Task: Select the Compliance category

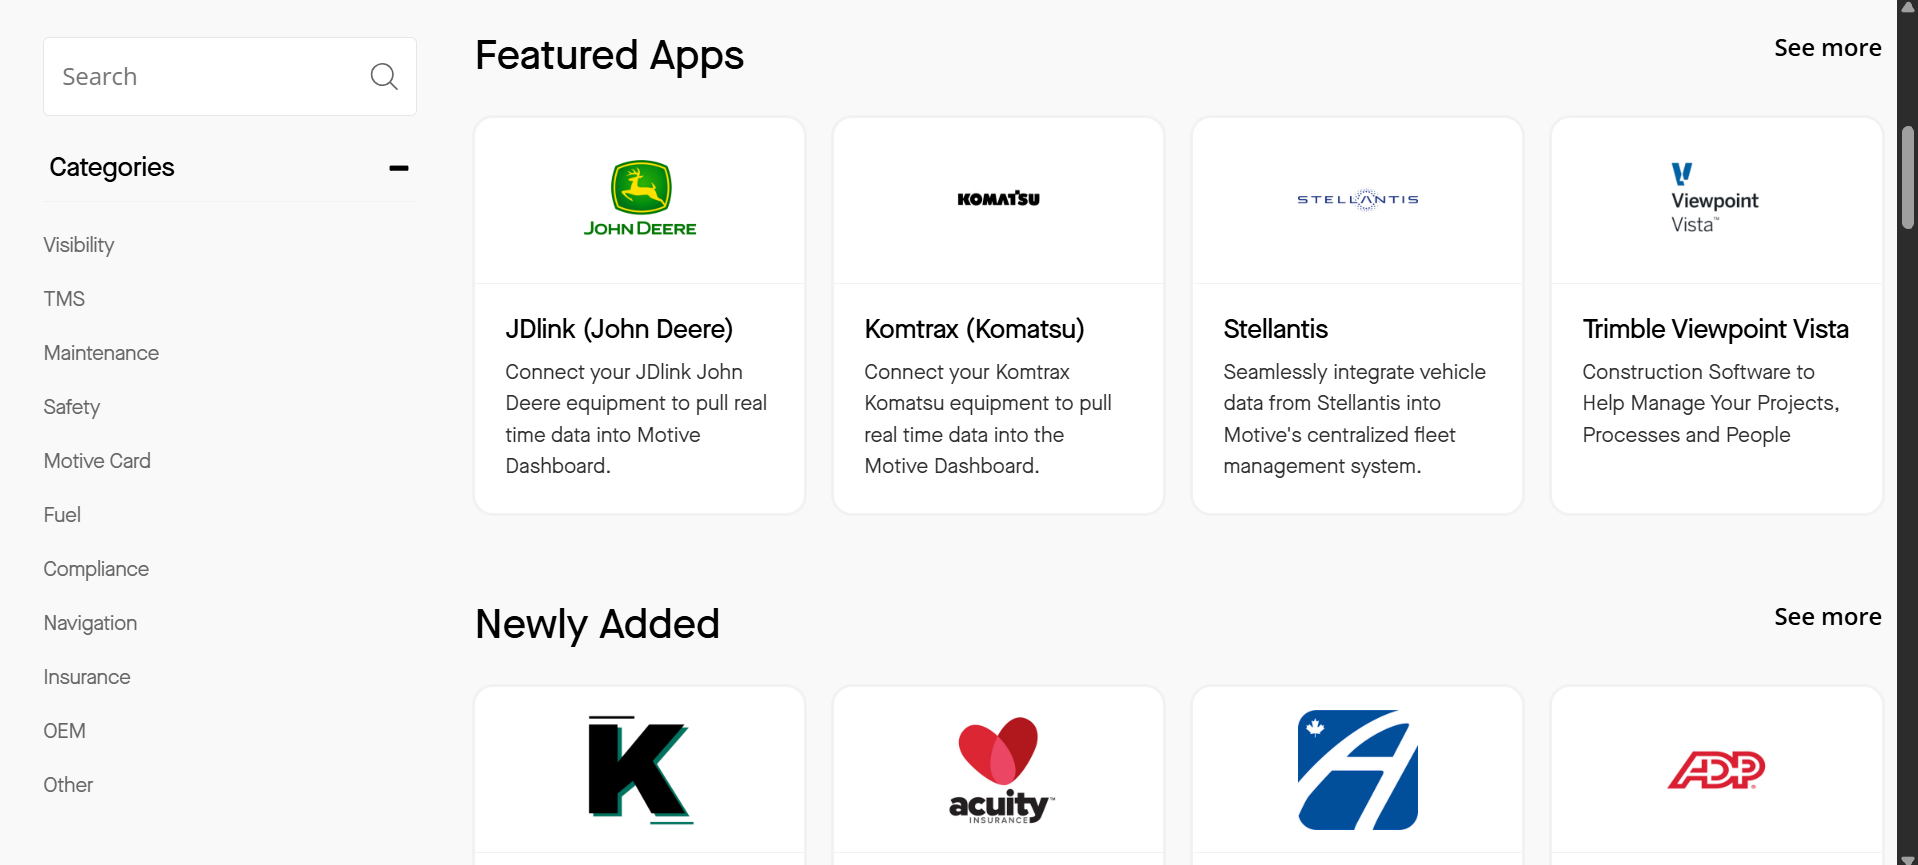Action: click(x=95, y=569)
